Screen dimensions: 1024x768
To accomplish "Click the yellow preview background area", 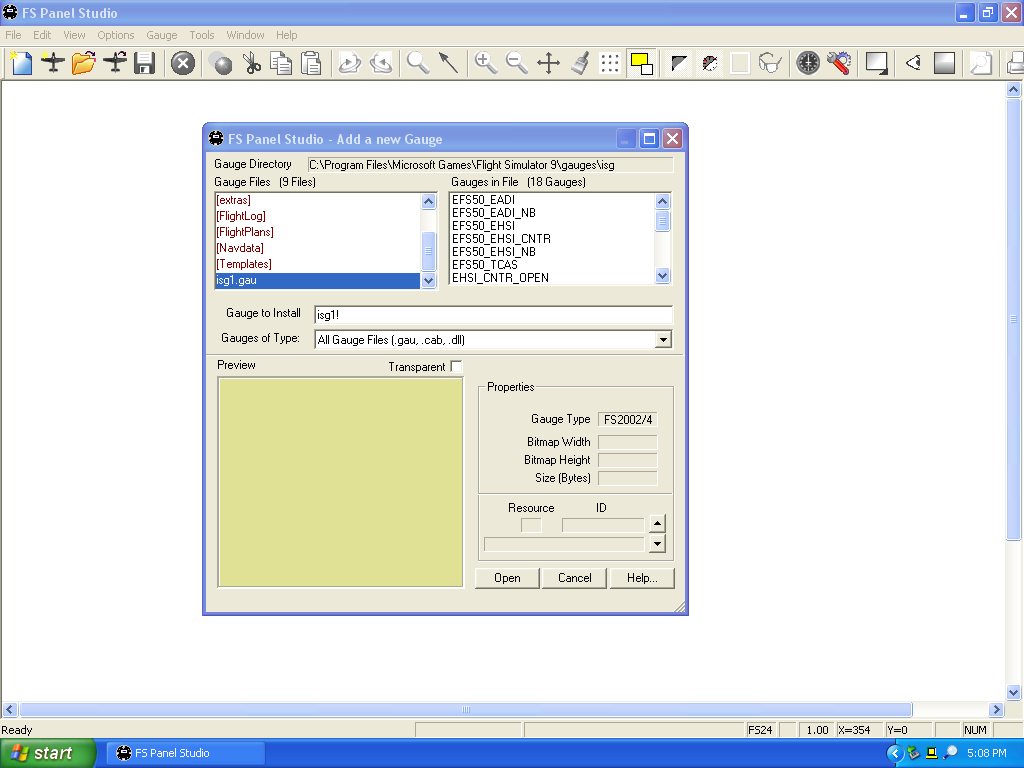I will (340, 482).
